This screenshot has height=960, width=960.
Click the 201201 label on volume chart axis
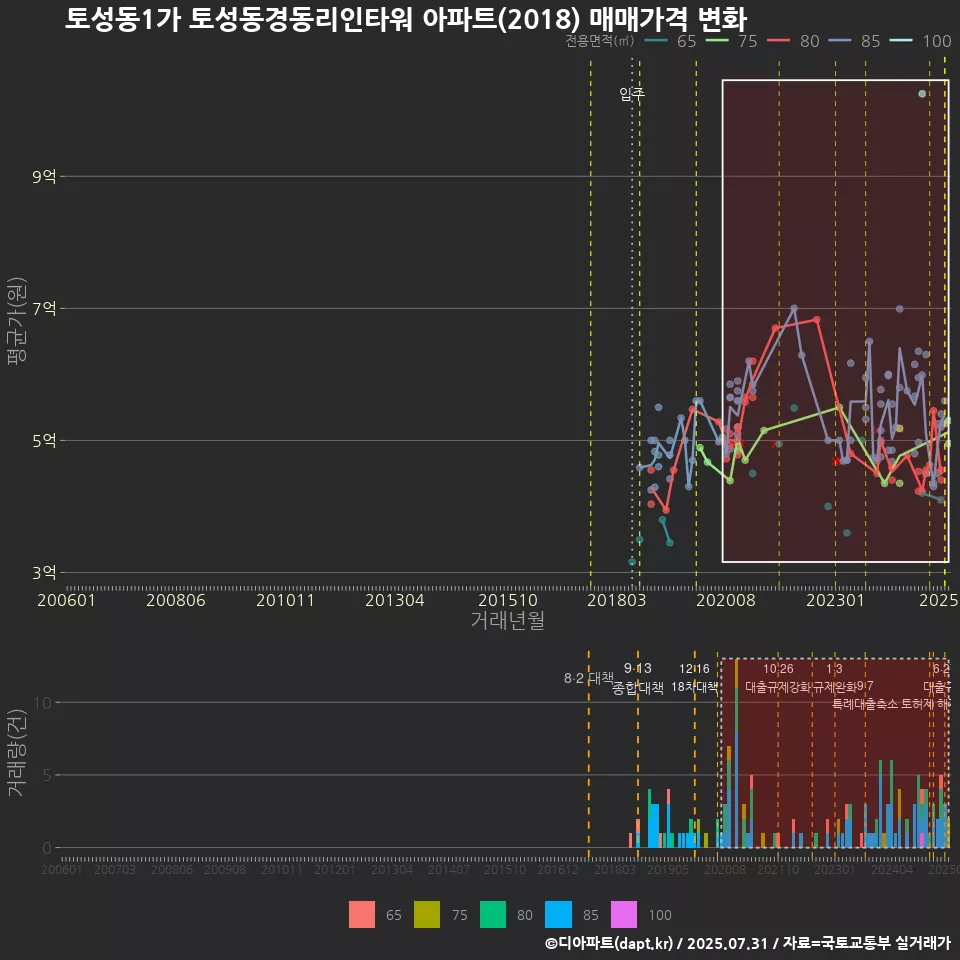pos(335,870)
